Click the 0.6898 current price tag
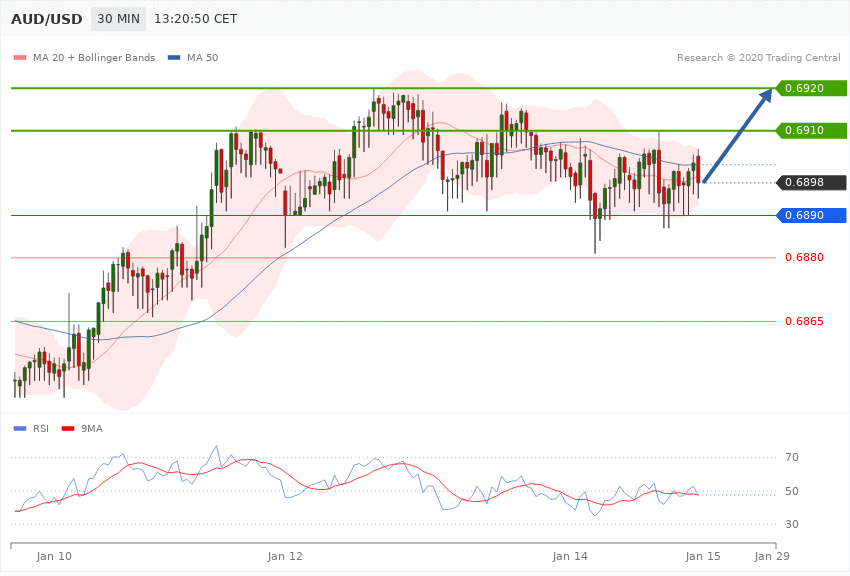The height and width of the screenshot is (576, 850). [811, 183]
